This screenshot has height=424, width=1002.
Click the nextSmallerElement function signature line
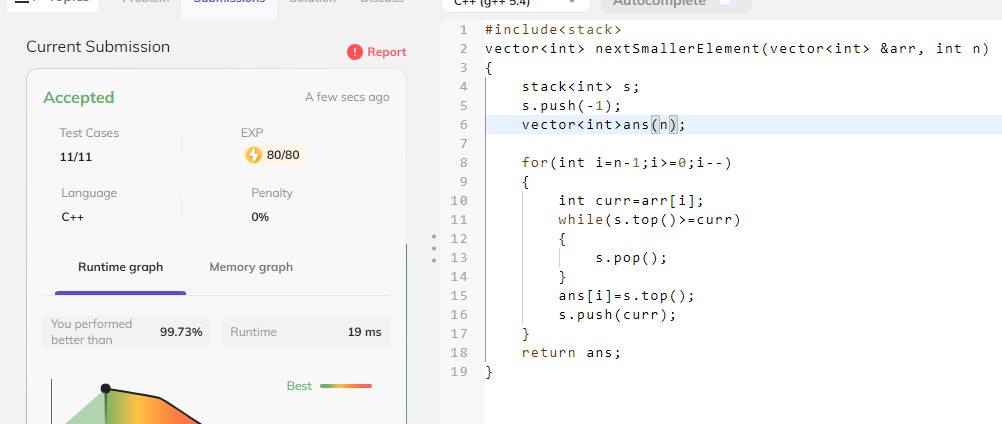737,49
